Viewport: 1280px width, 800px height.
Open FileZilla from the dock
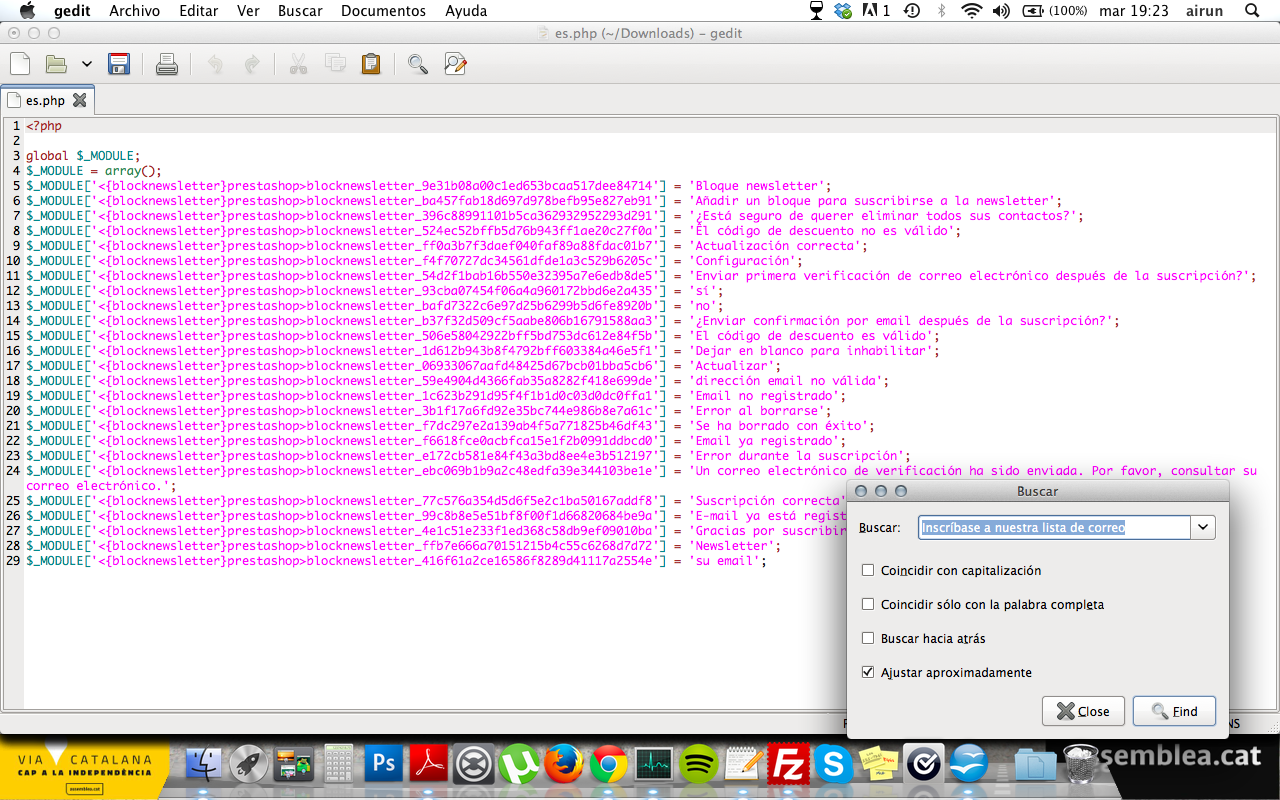click(789, 765)
